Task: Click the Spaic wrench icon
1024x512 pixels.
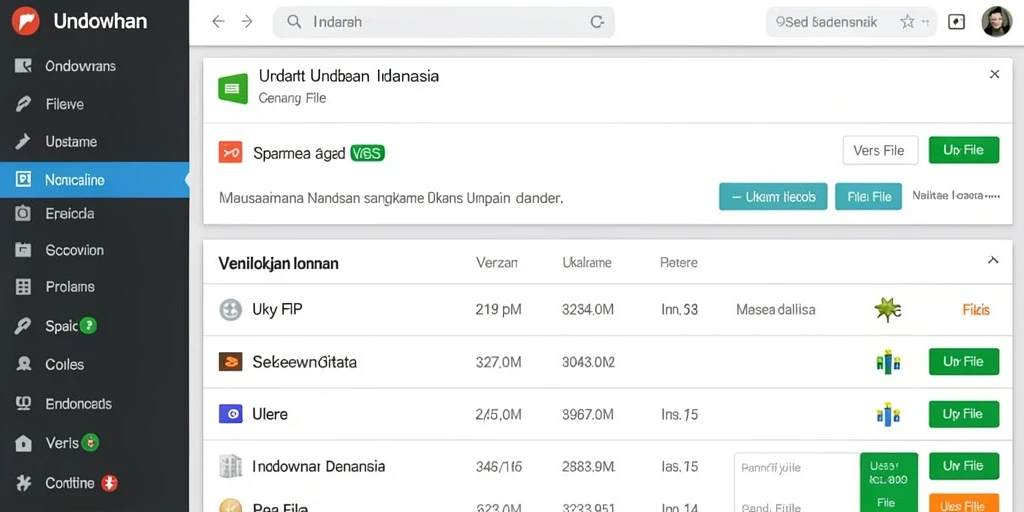Action: 23,326
